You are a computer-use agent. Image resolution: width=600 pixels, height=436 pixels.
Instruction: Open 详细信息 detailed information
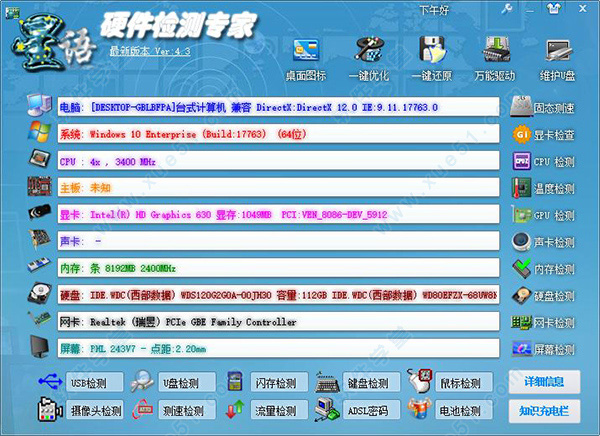click(x=544, y=381)
